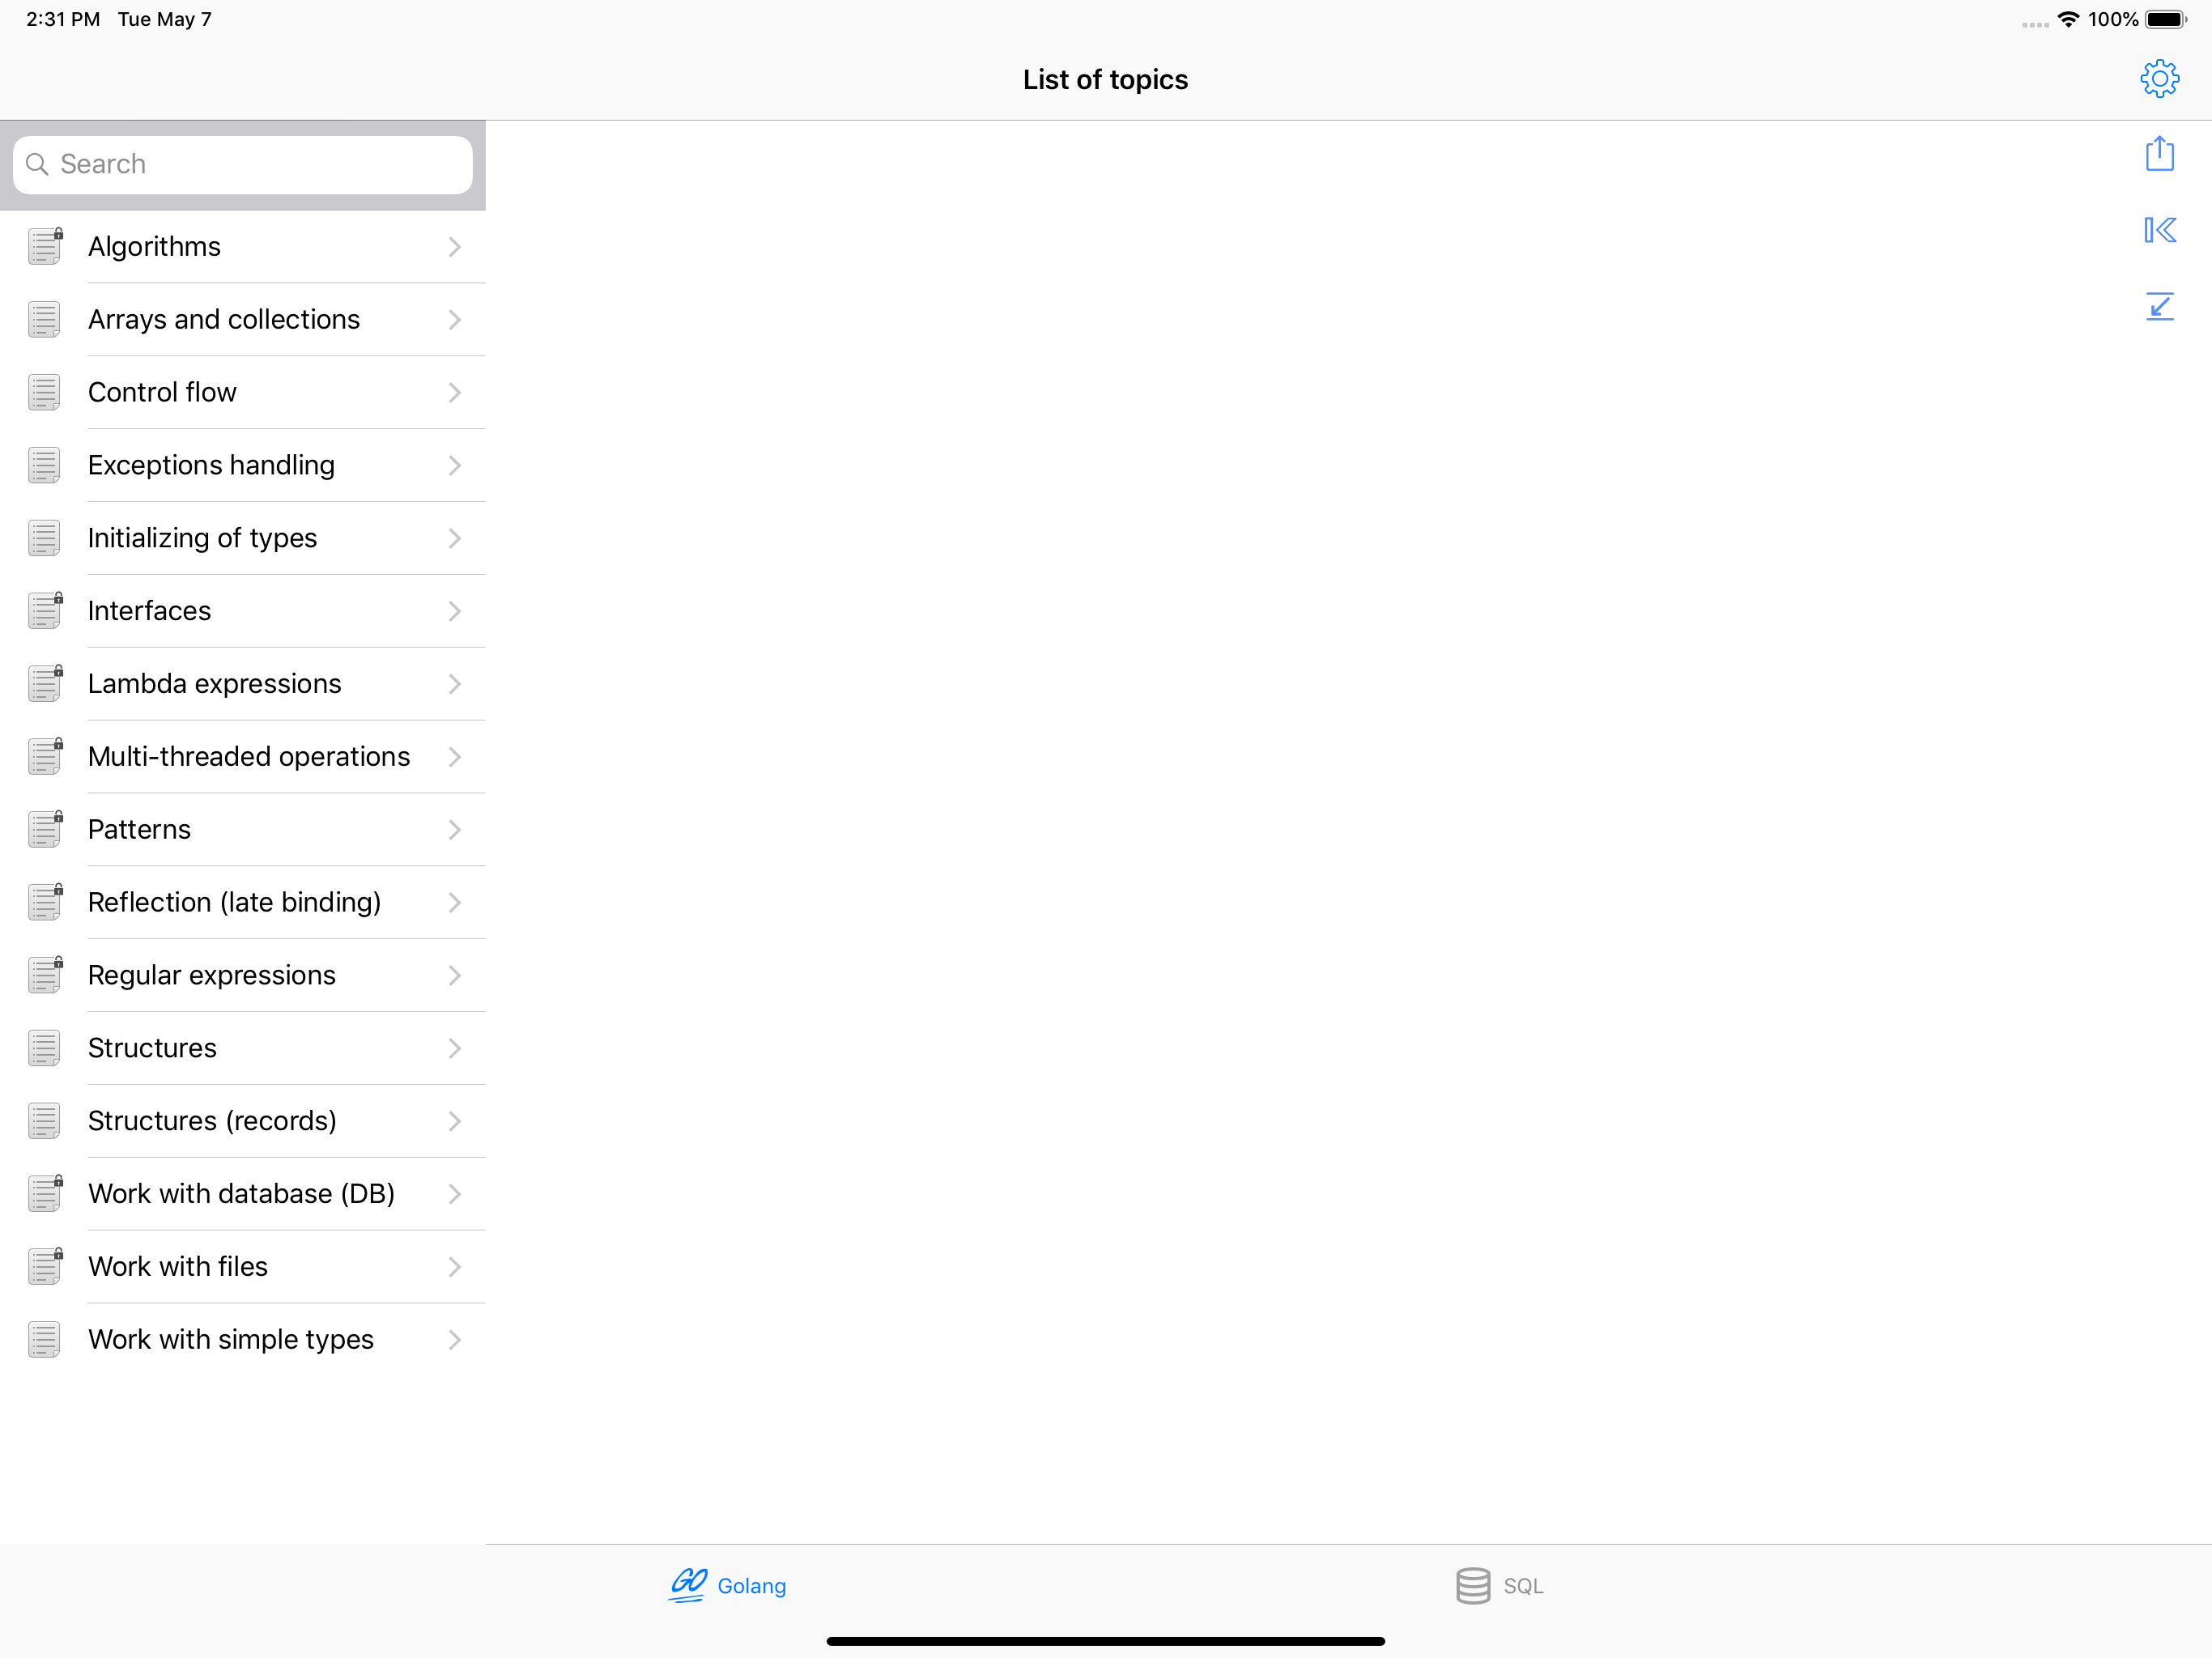This screenshot has width=2212, height=1658.
Task: Click the locked Patterns document icon
Action: [x=45, y=829]
